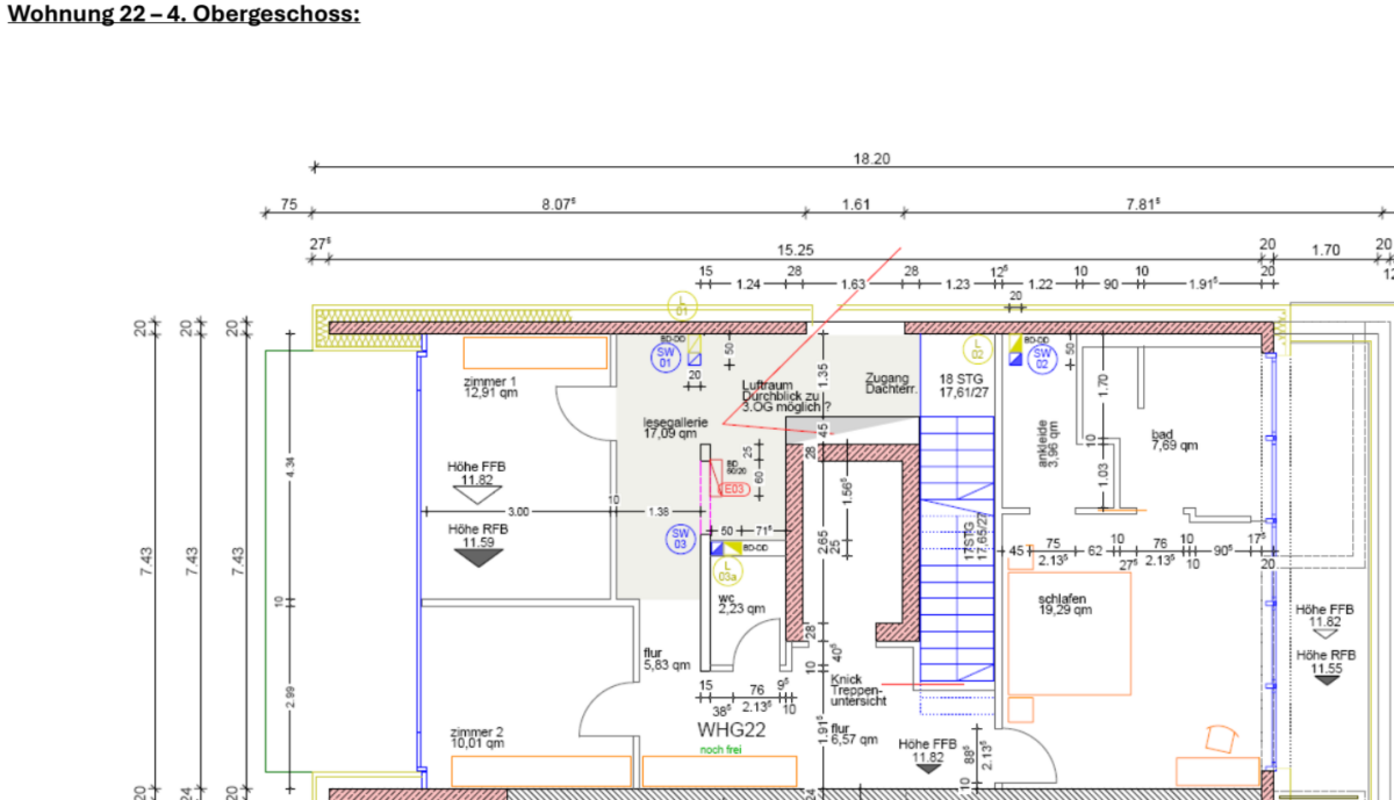Select the yellow L 03a circle marker
1394x800 pixels.
[x=727, y=572]
